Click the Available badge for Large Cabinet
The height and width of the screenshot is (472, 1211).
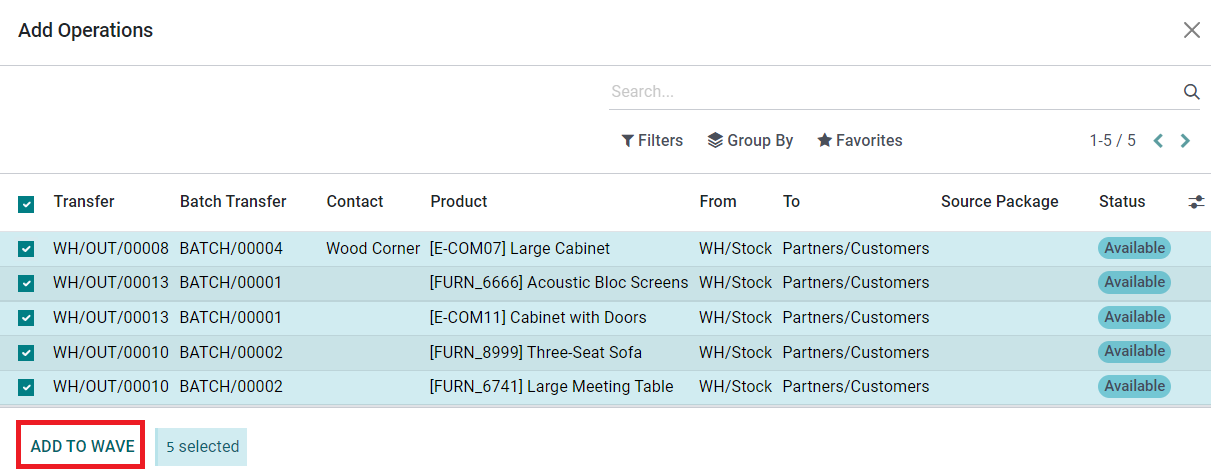point(1134,248)
